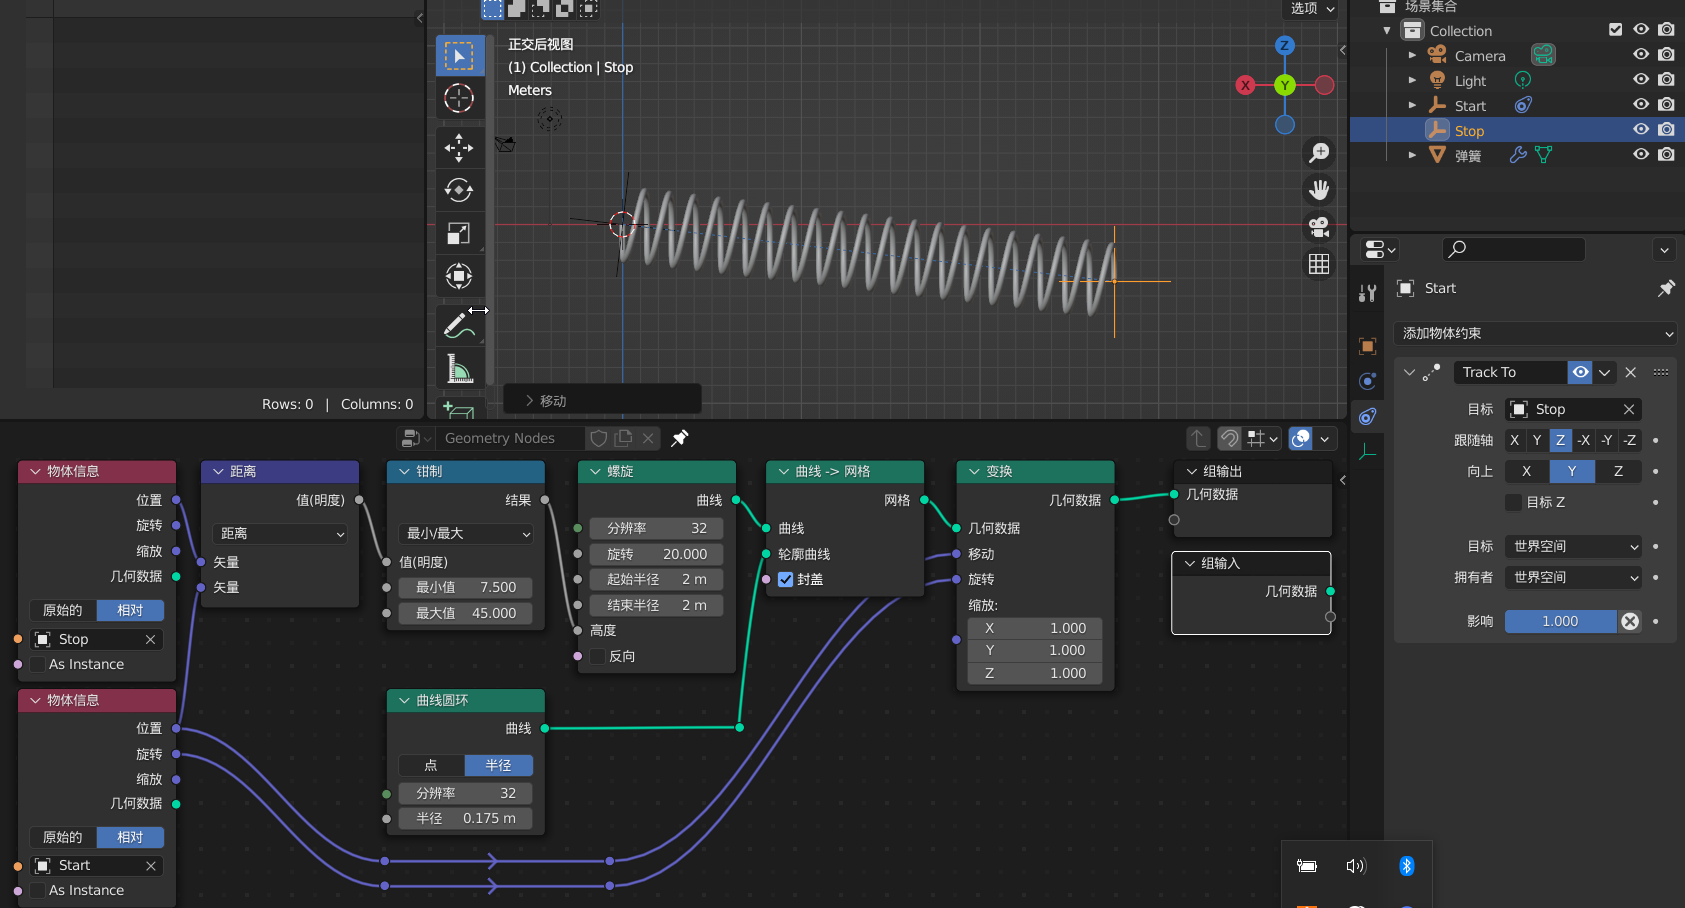Open the node editor overlay button
Image resolution: width=1685 pixels, height=908 pixels.
pos(1301,438)
